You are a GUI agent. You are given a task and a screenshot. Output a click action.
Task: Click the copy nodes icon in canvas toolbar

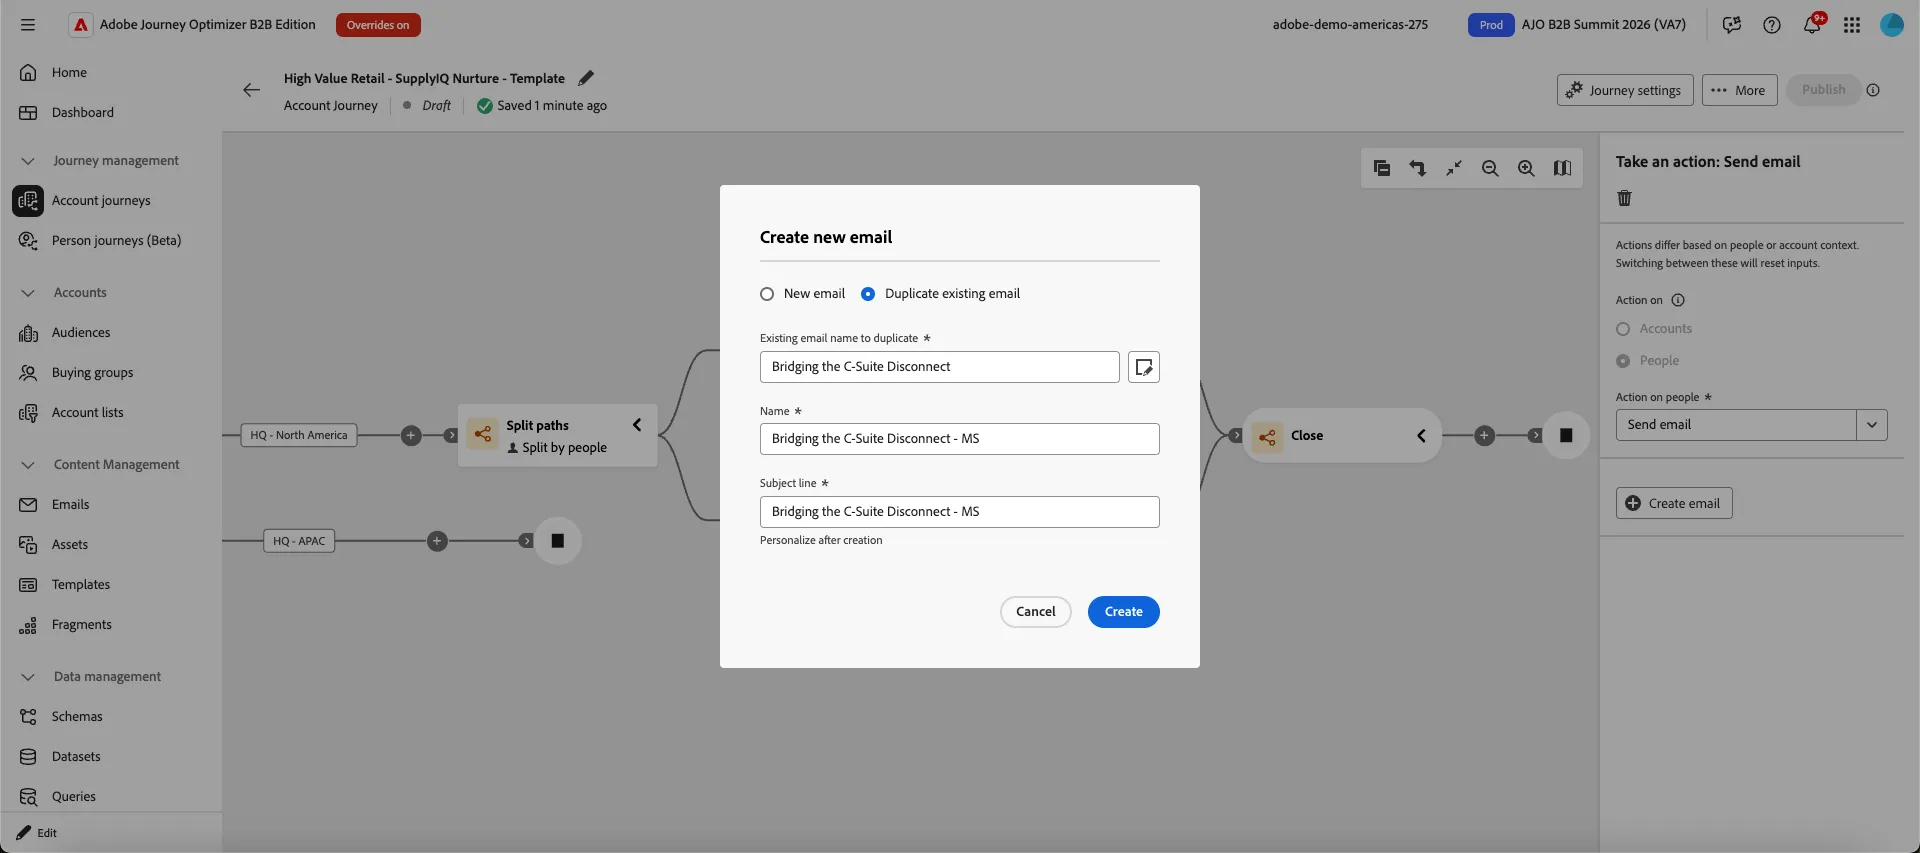tap(1382, 168)
